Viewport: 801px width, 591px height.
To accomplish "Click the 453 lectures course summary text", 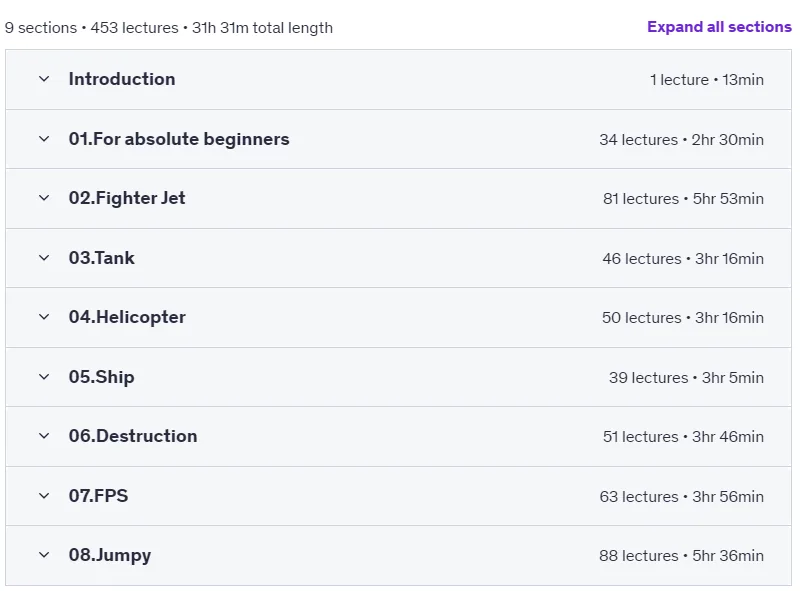I will [134, 28].
